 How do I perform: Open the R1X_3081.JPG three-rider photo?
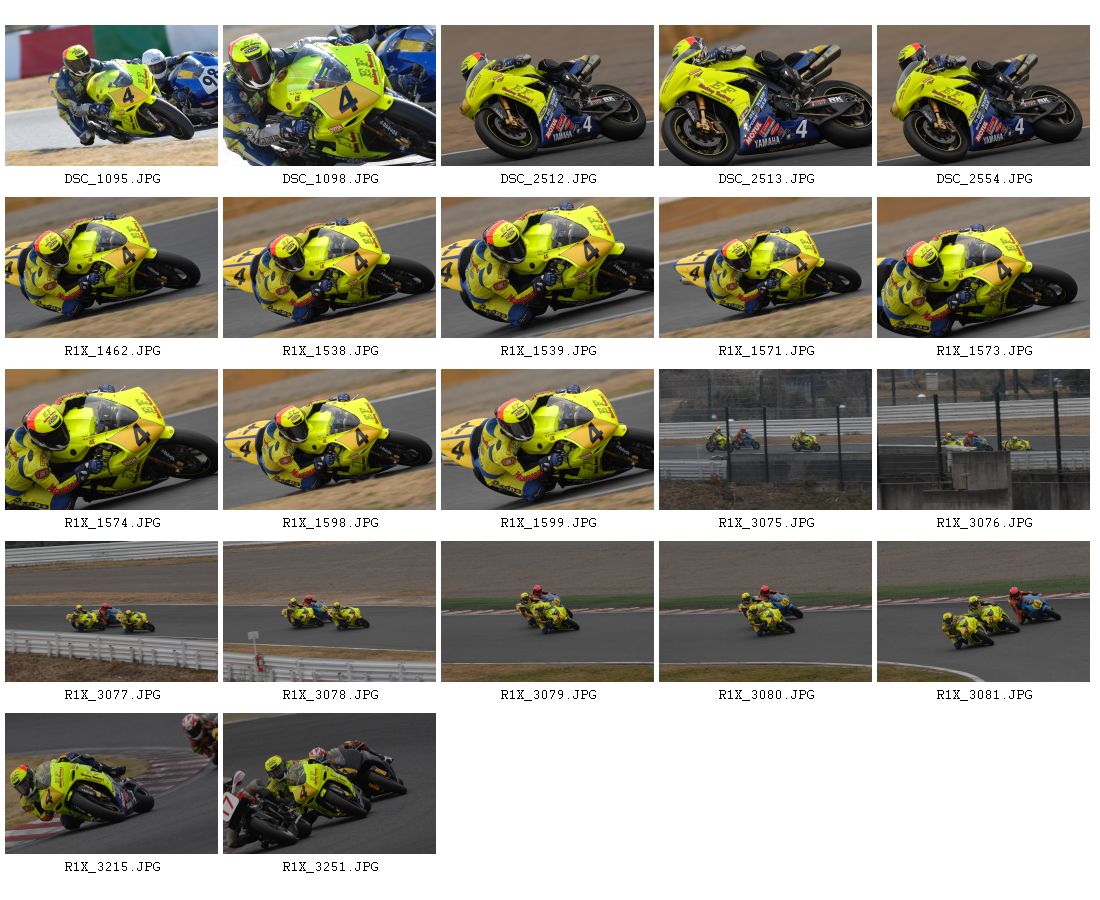tap(984, 611)
